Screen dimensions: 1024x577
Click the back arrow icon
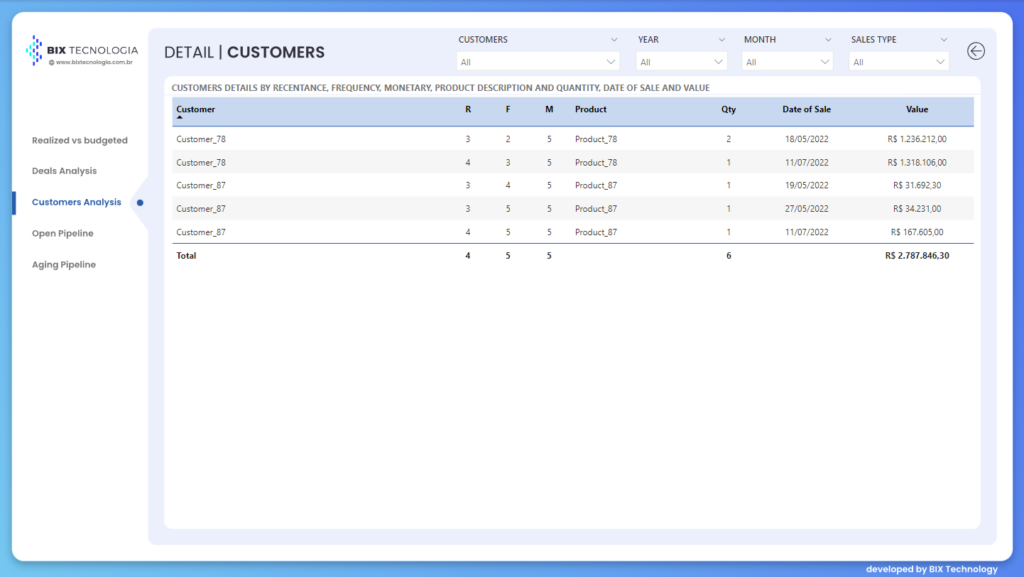coord(976,51)
